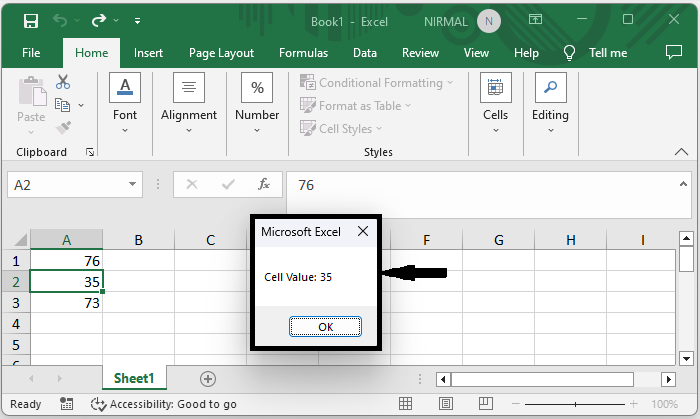The image size is (700, 419).
Task: Click the Select All corner triangle
Action: 20,240
